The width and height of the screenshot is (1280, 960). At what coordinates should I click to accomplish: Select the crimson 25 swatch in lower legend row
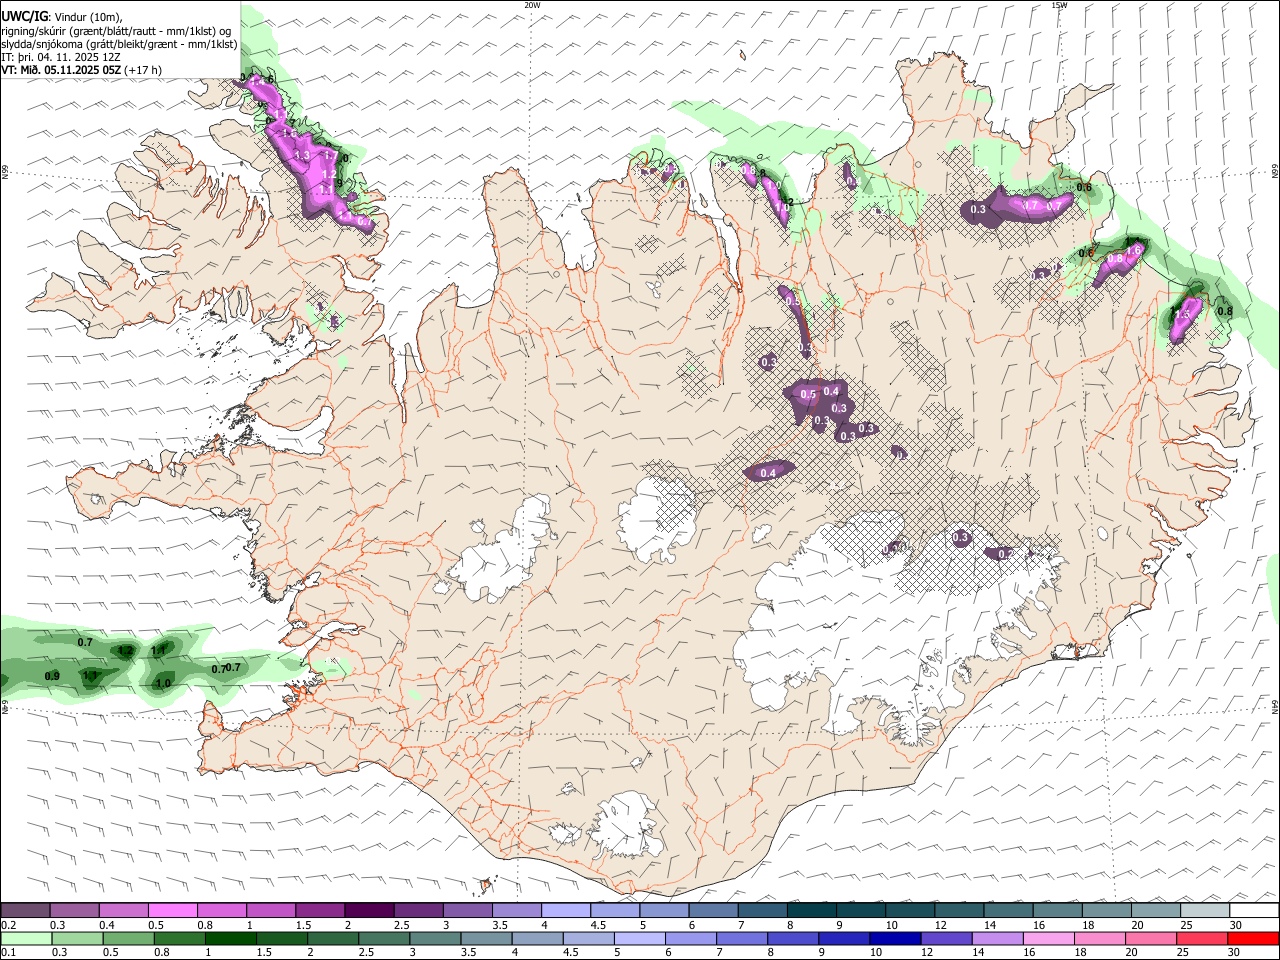pyautogui.click(x=1202, y=939)
